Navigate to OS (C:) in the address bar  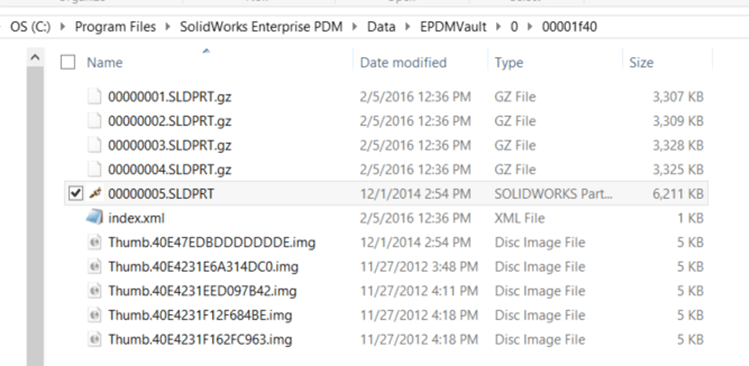pos(30,27)
